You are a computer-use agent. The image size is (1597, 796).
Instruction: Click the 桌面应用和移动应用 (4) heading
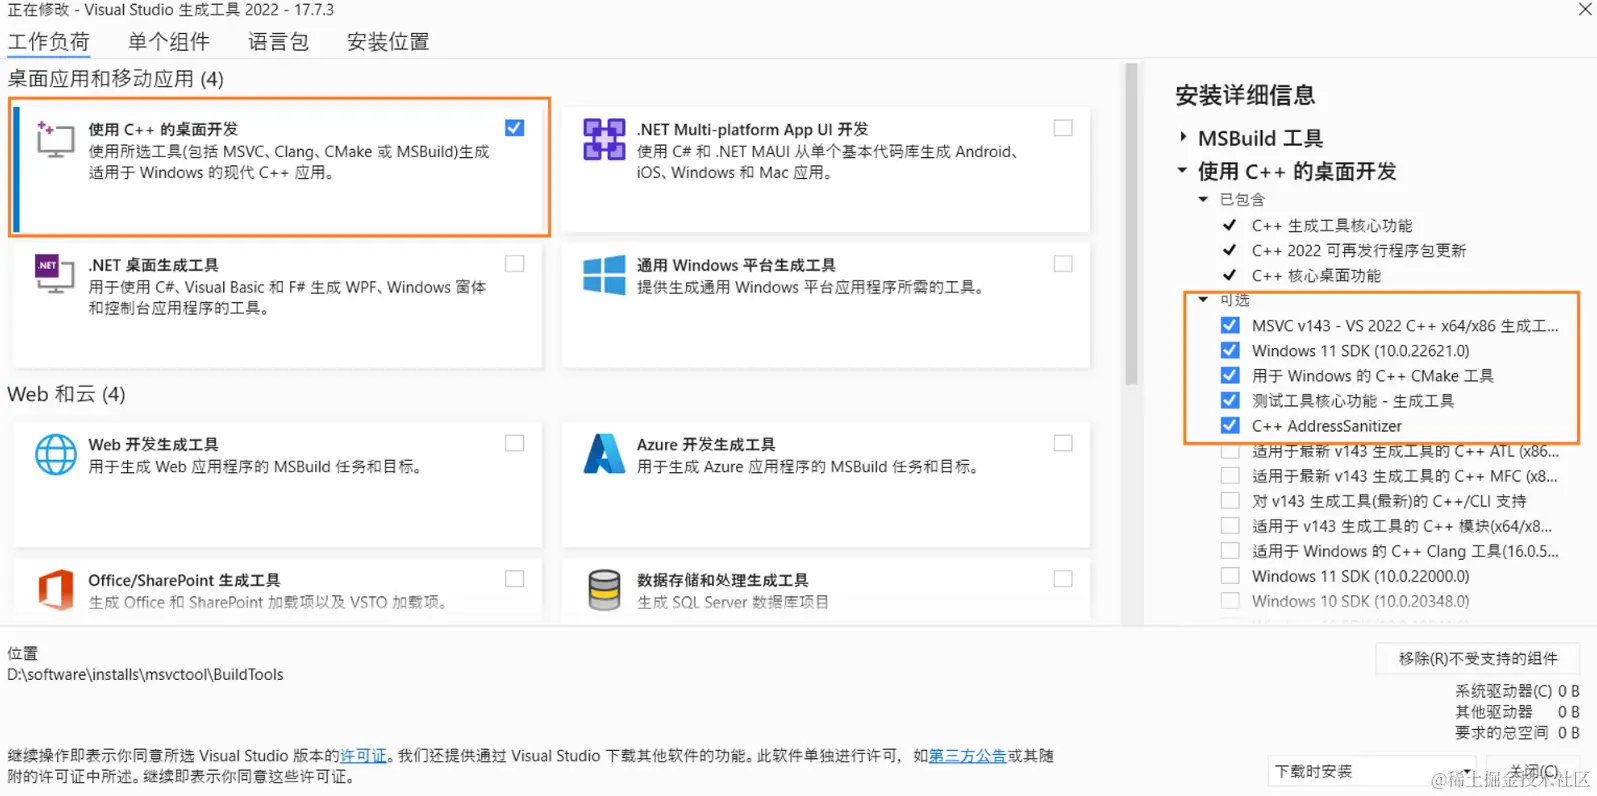[116, 79]
